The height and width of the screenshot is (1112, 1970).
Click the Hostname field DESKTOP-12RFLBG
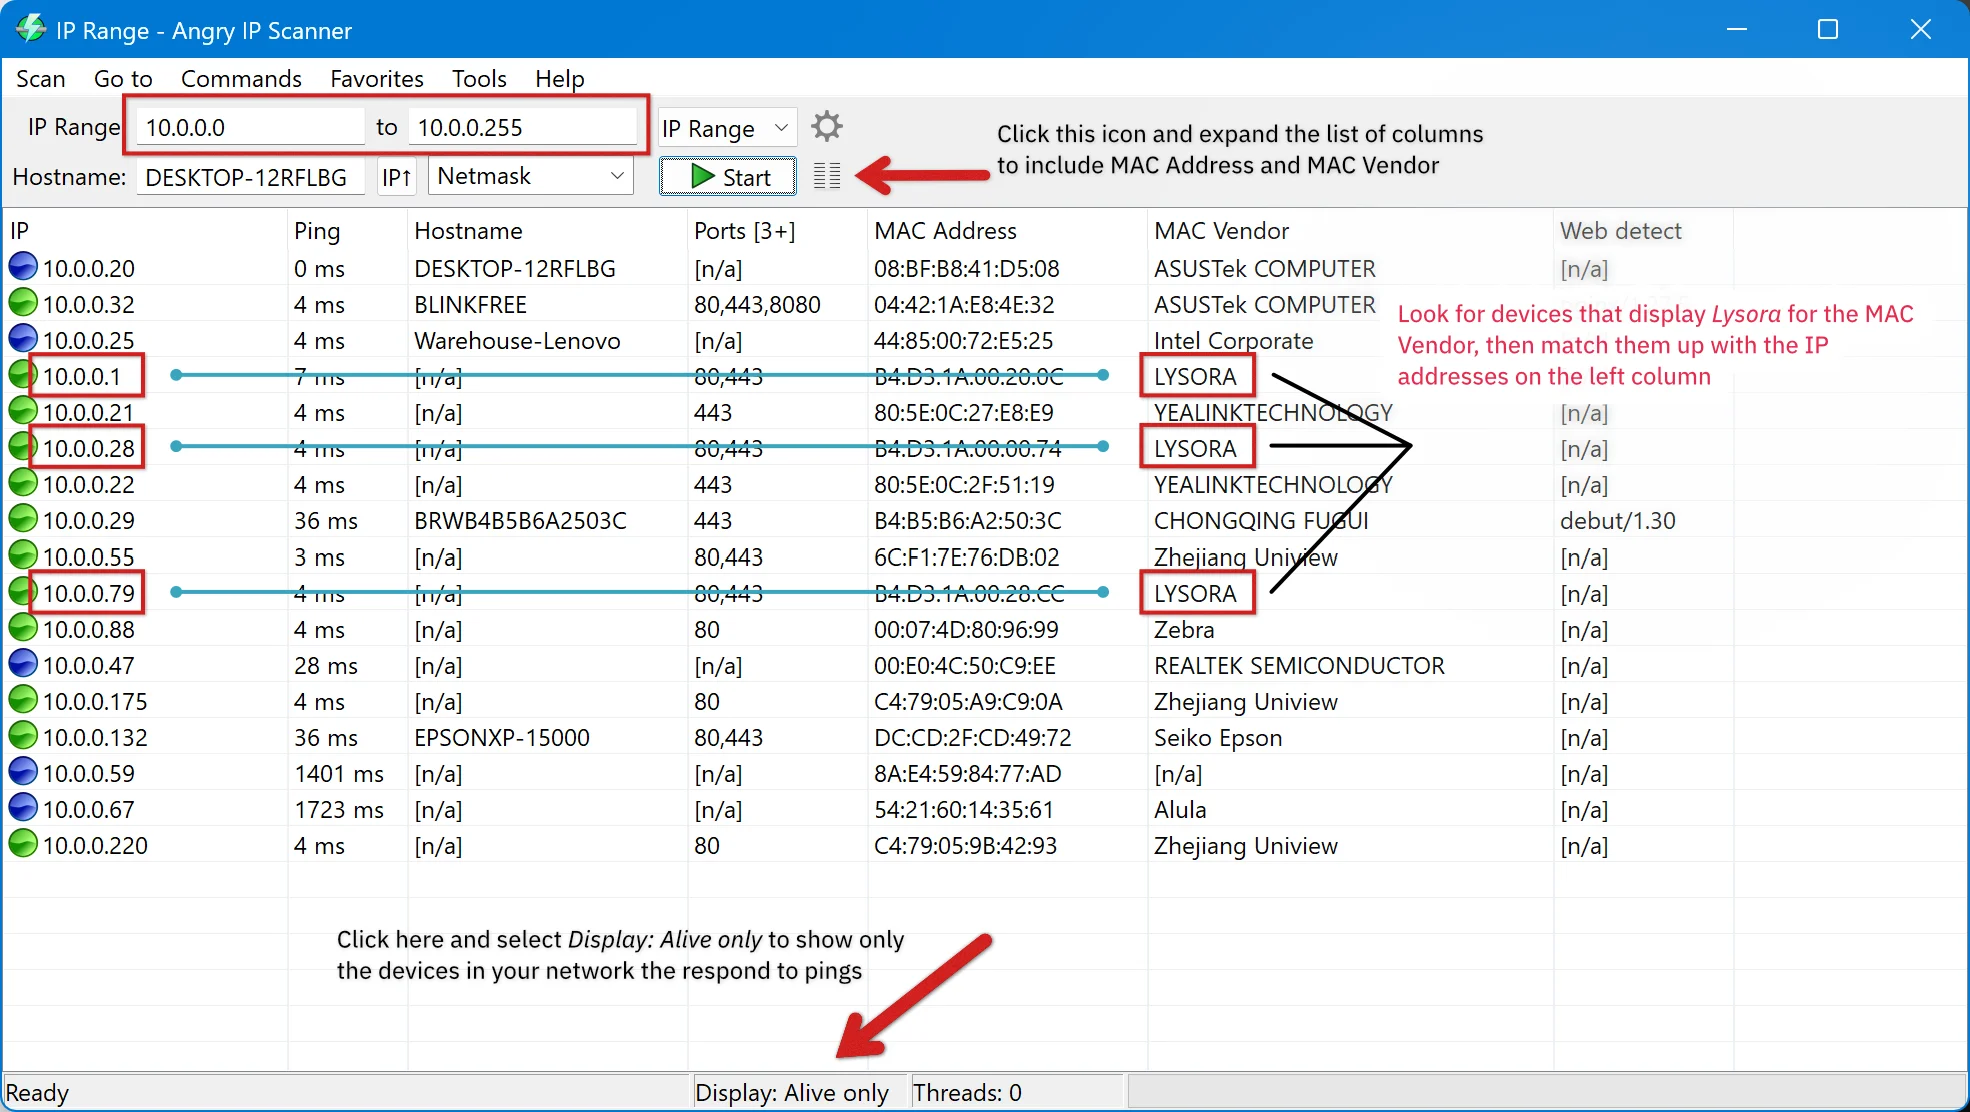(x=251, y=177)
